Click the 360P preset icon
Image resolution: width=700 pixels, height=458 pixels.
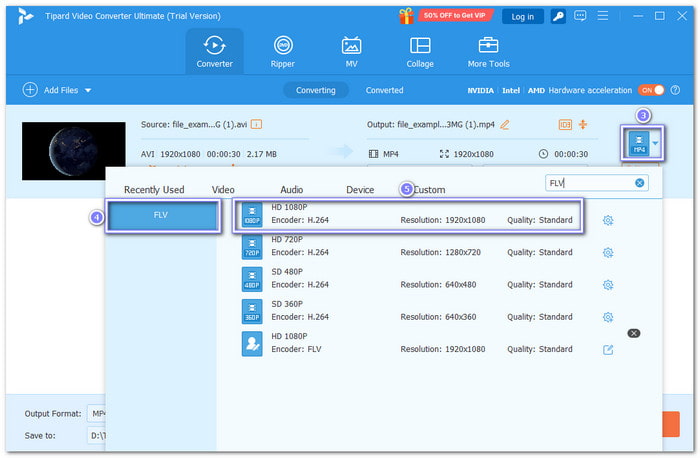click(x=252, y=311)
